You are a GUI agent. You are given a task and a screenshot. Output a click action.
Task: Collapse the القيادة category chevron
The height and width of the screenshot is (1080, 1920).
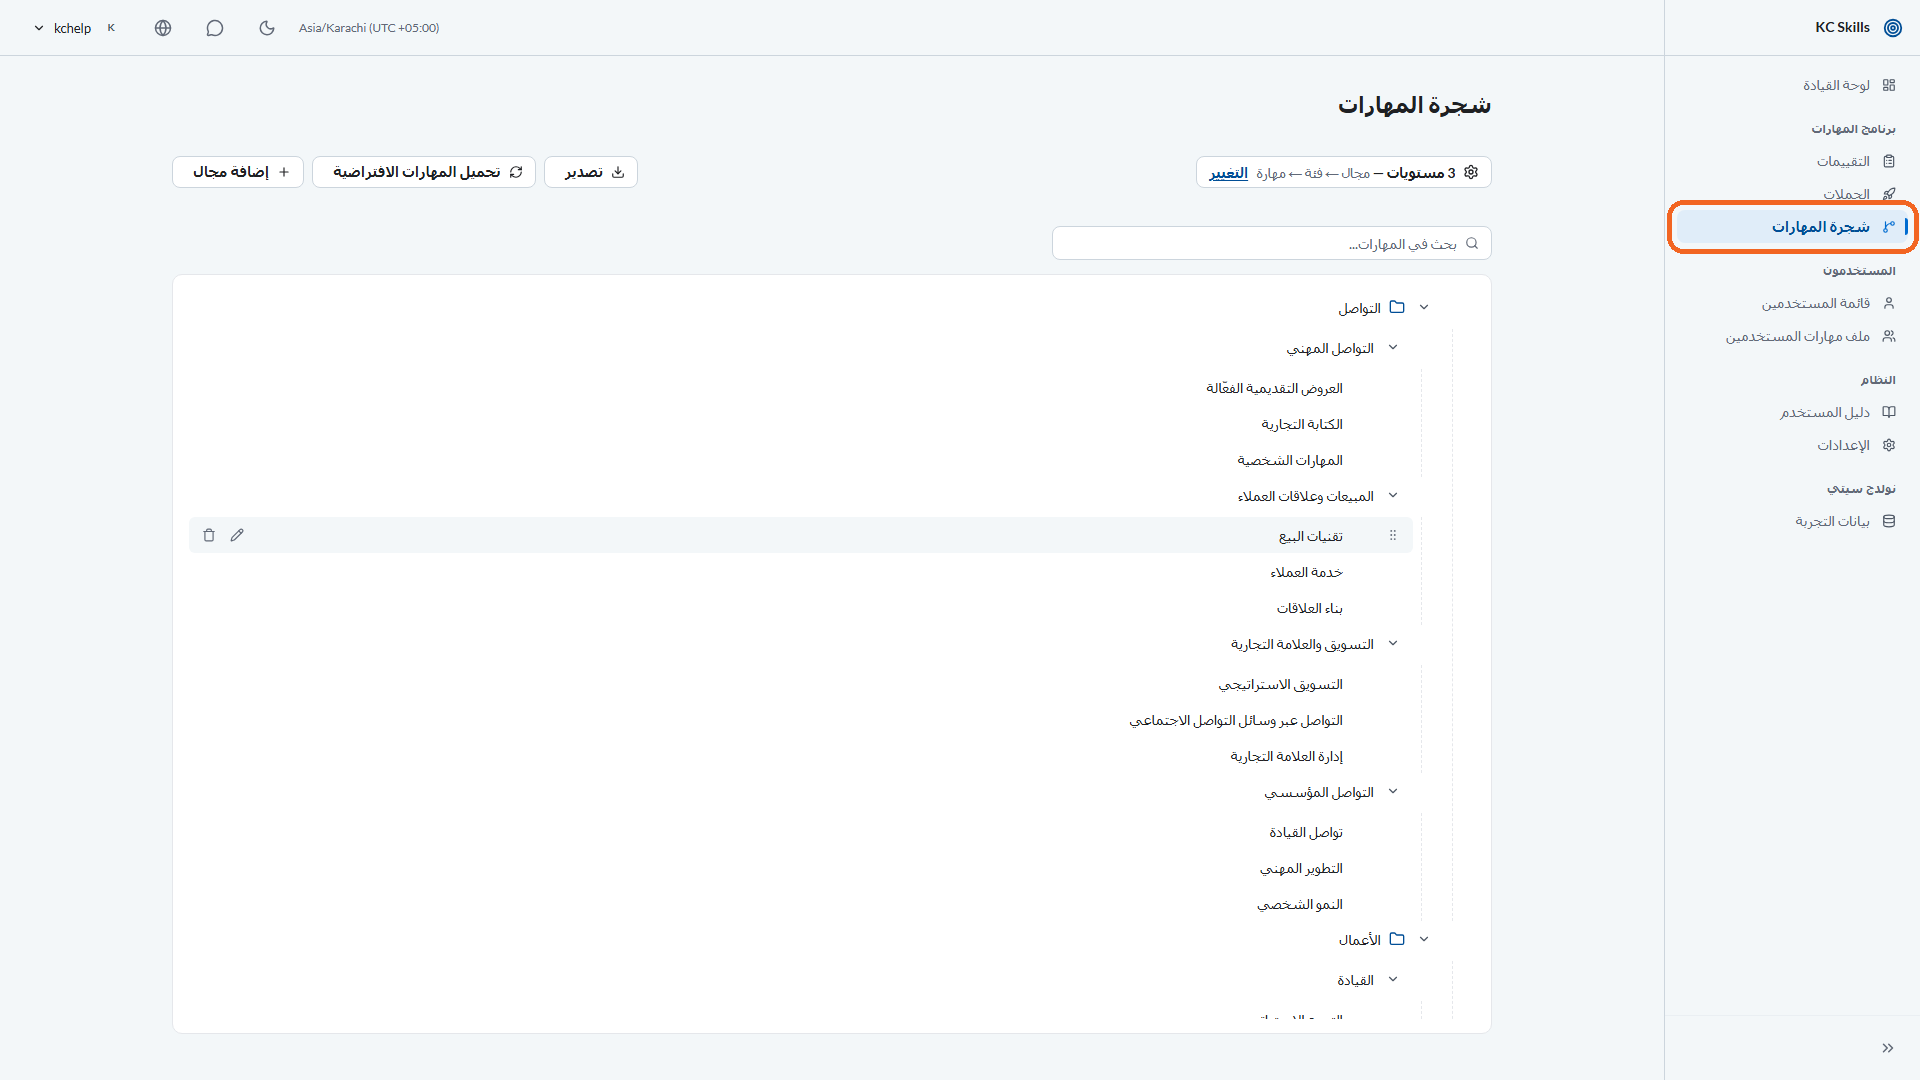pos(1393,980)
